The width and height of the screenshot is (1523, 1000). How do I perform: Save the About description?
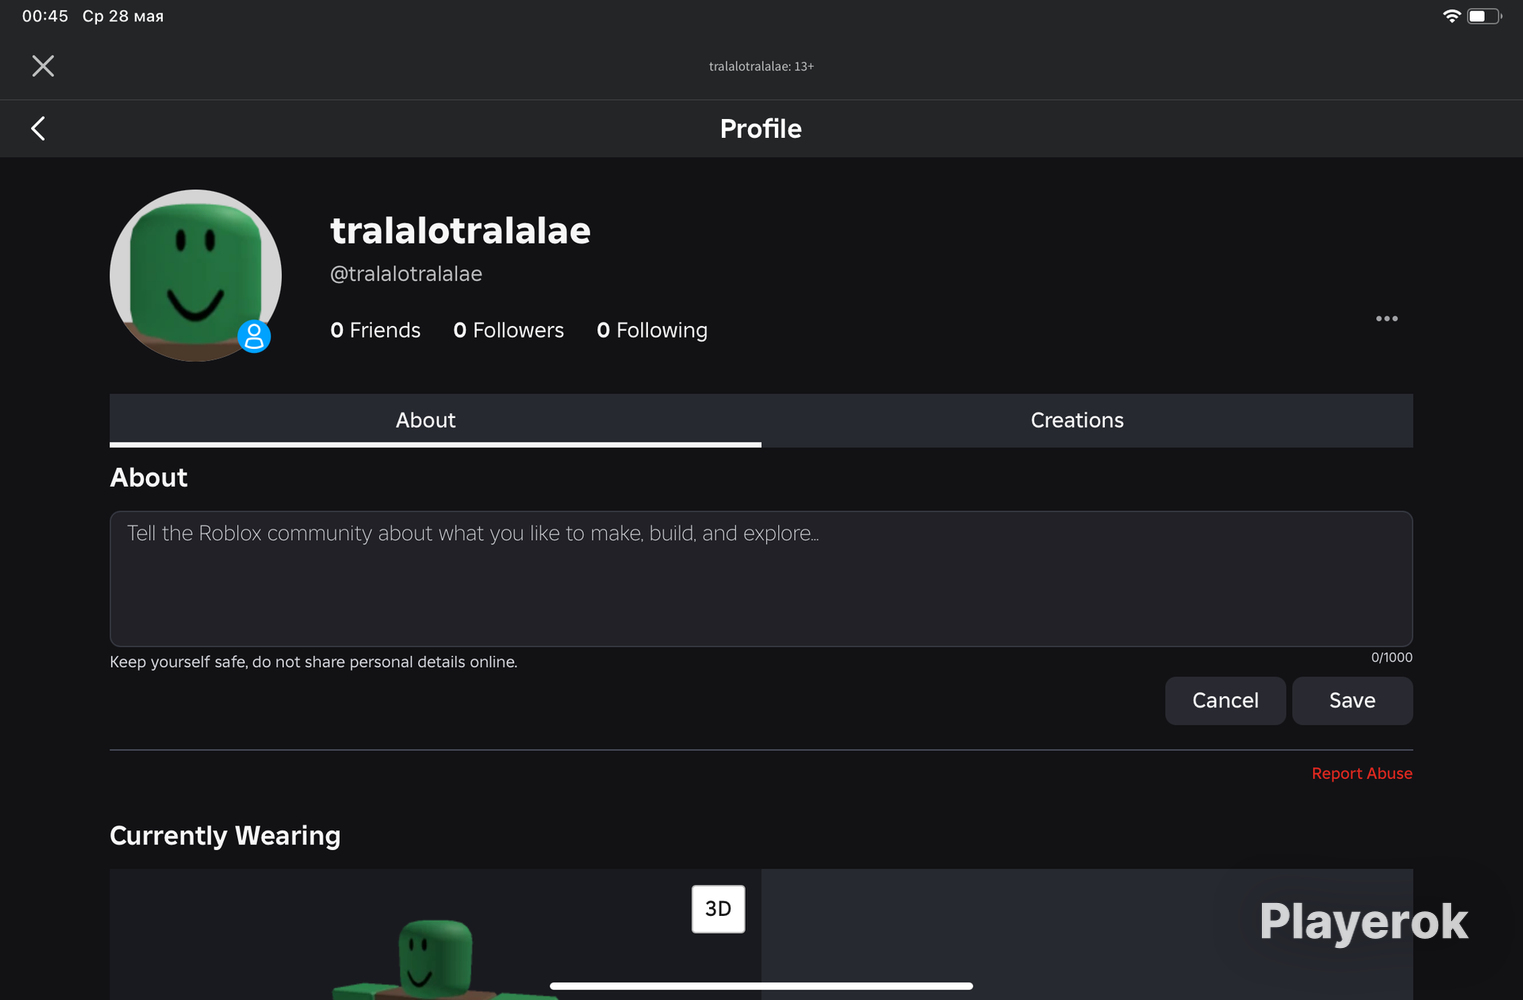coord(1352,701)
